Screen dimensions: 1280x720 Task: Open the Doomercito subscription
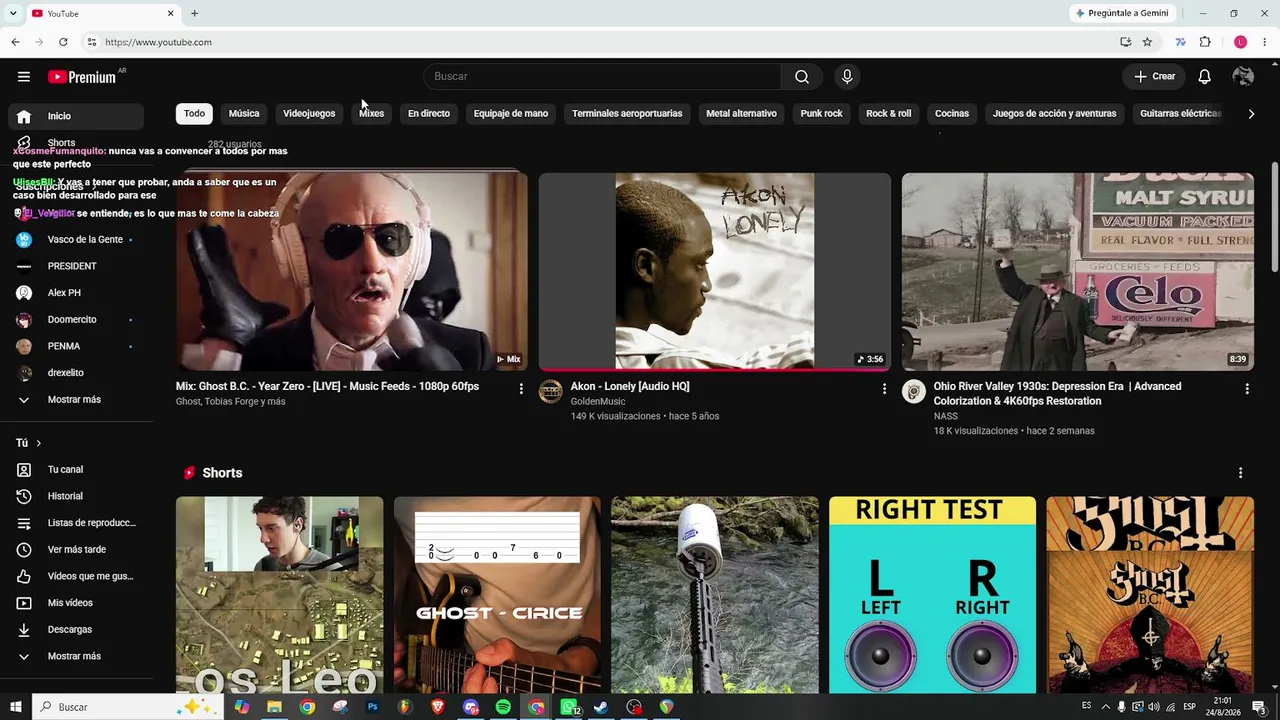[78, 319]
